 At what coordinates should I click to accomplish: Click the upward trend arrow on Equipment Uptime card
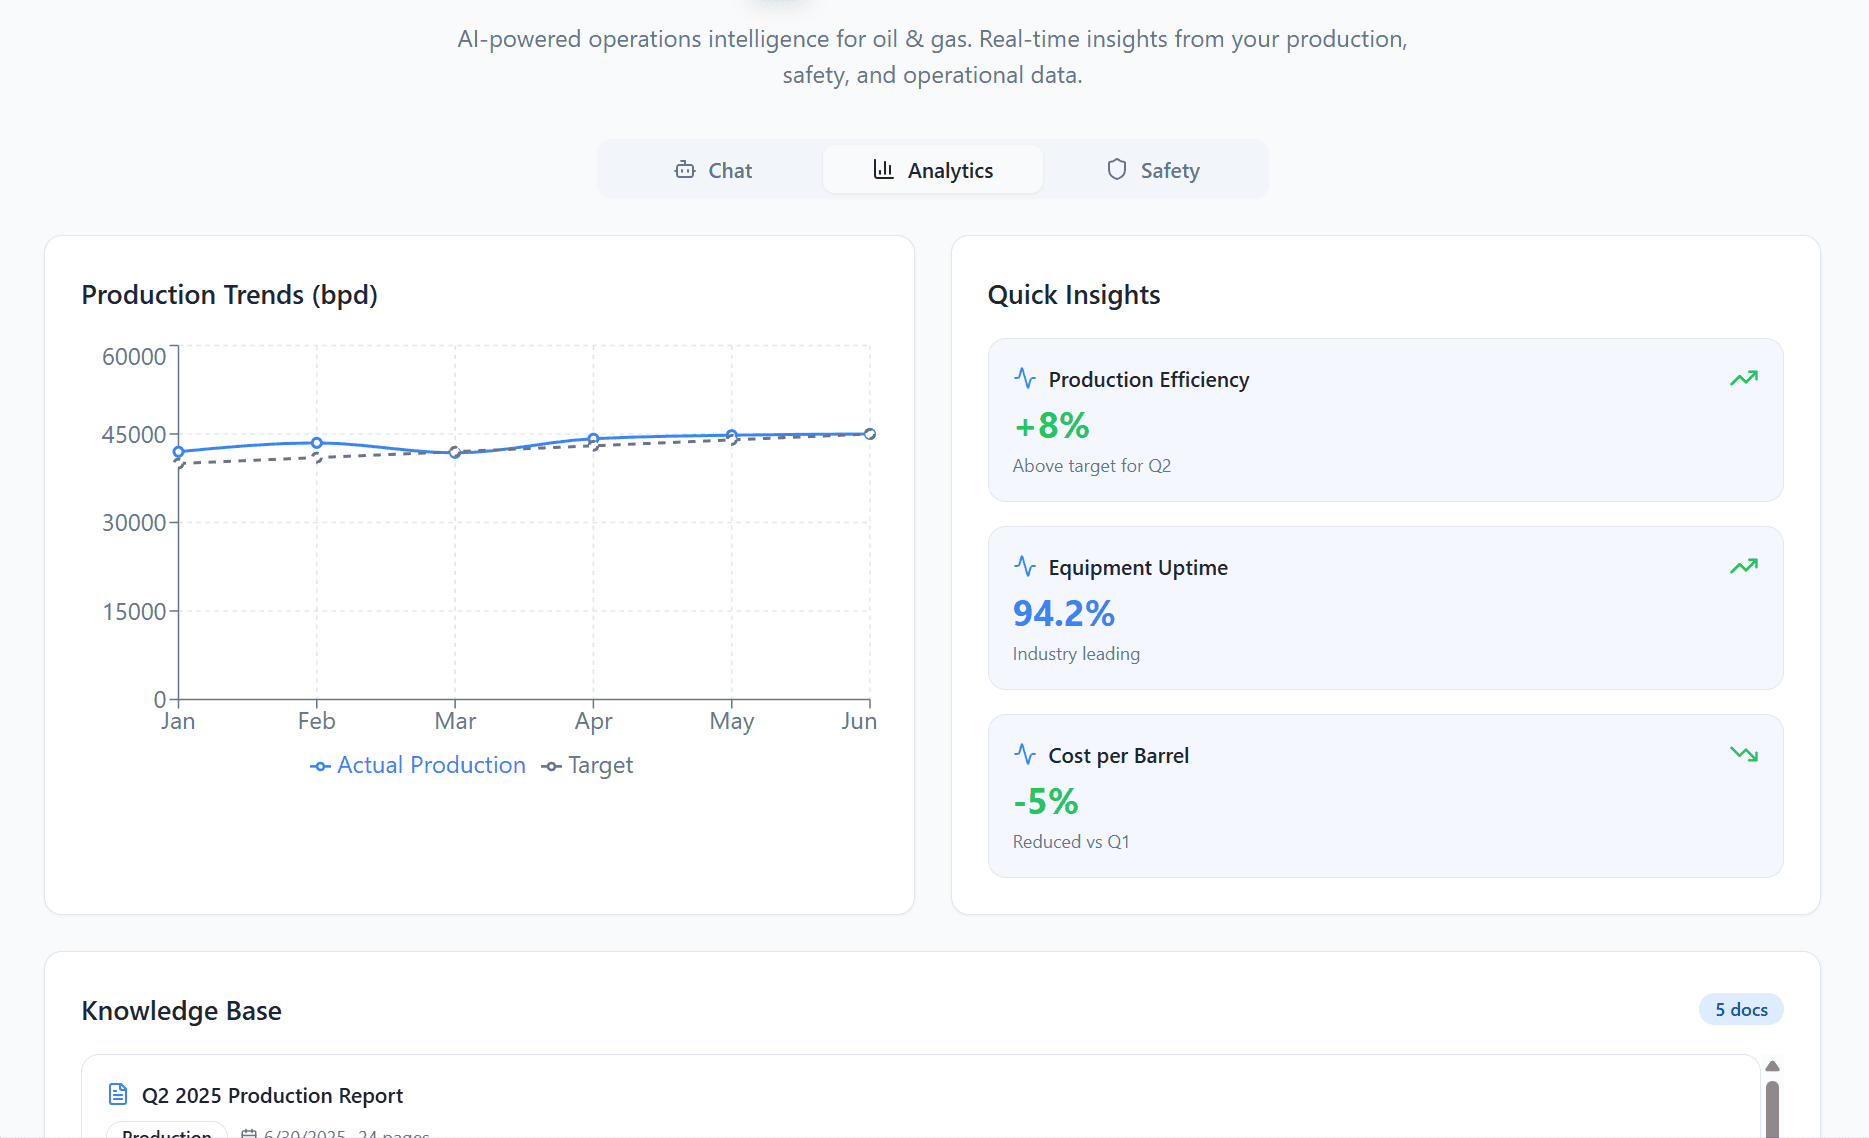coord(1744,566)
